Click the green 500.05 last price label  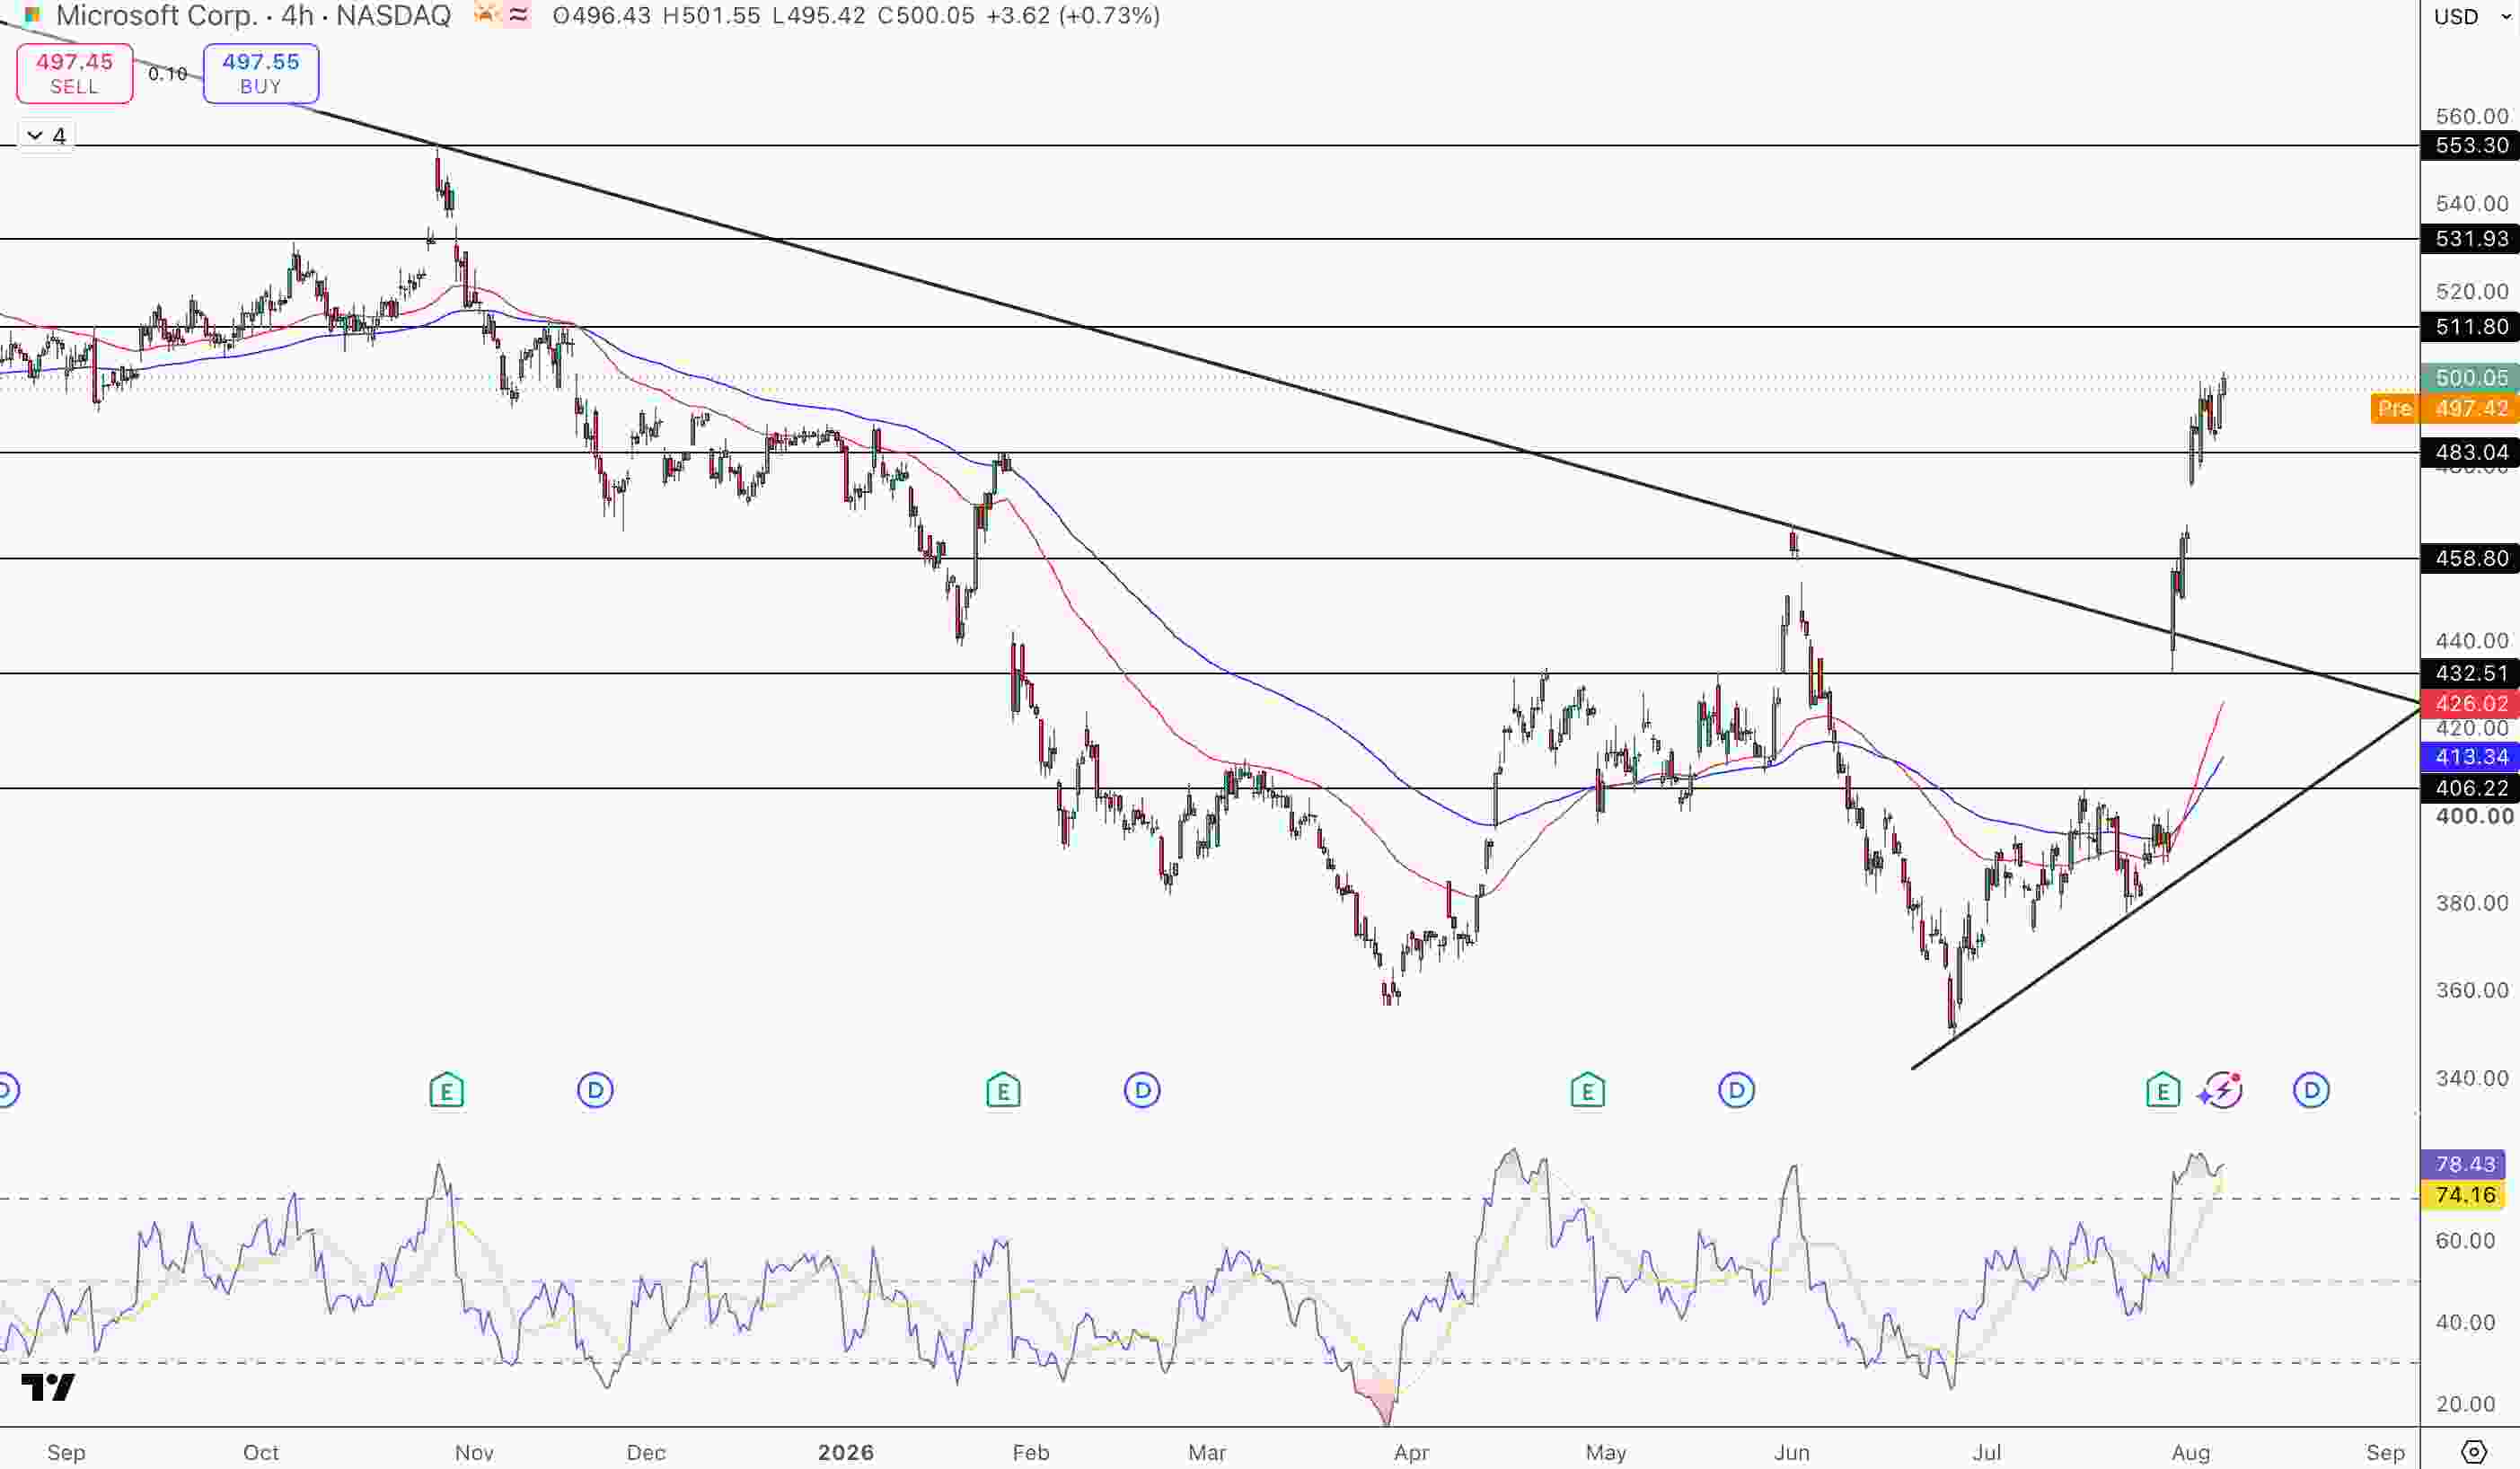(2470, 378)
